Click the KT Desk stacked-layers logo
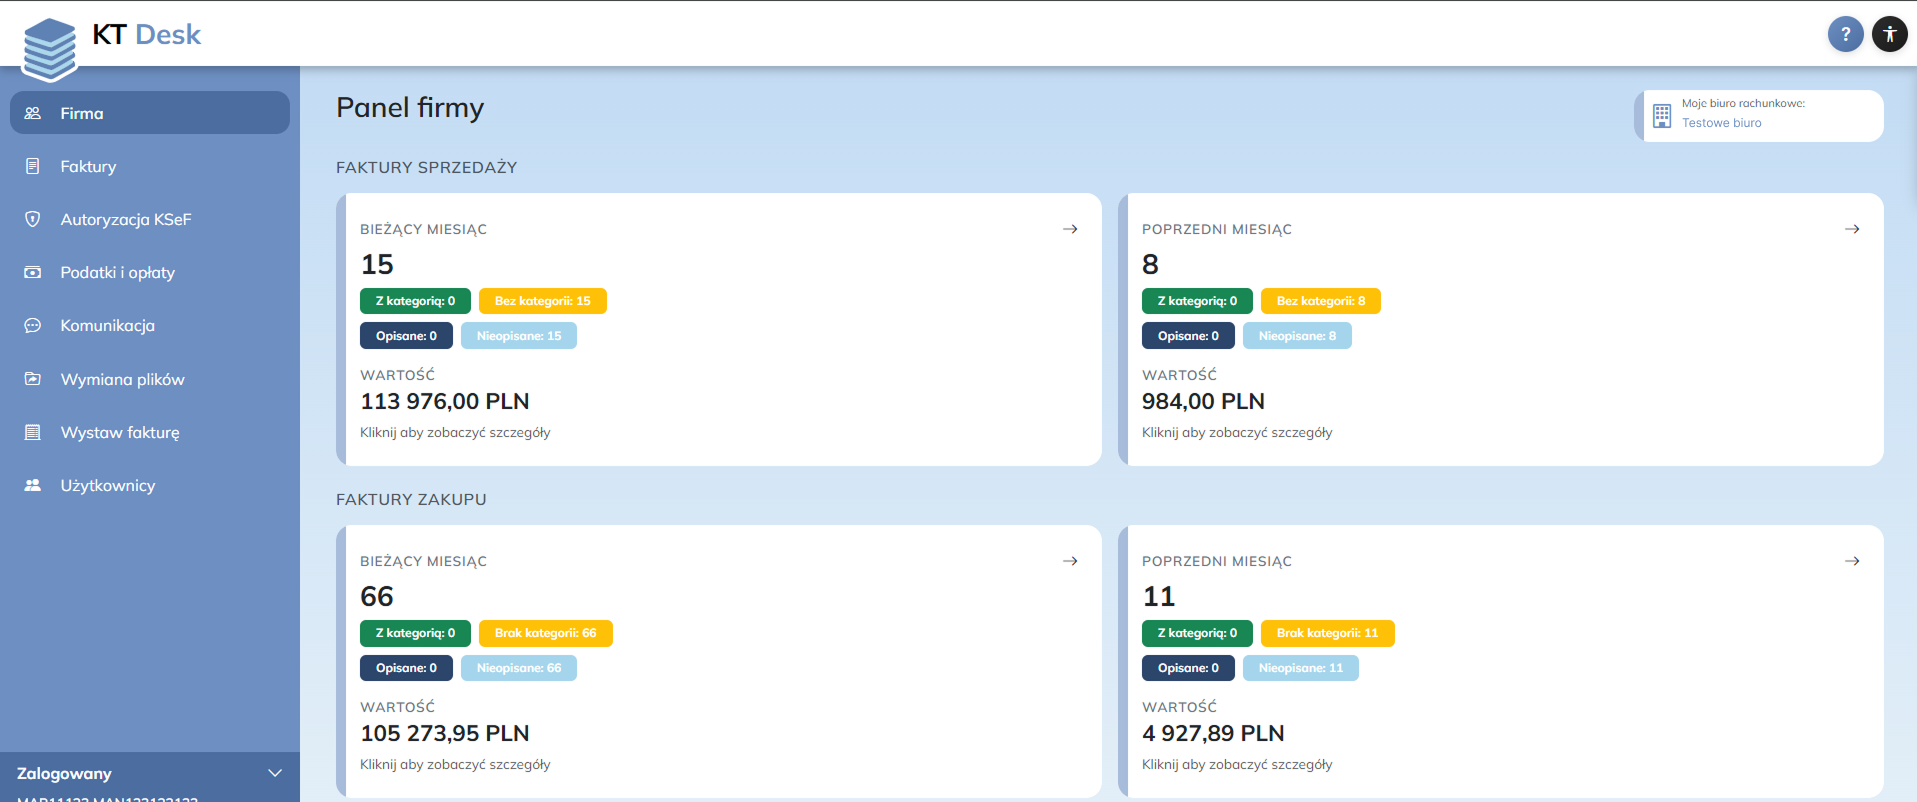 click(x=50, y=49)
